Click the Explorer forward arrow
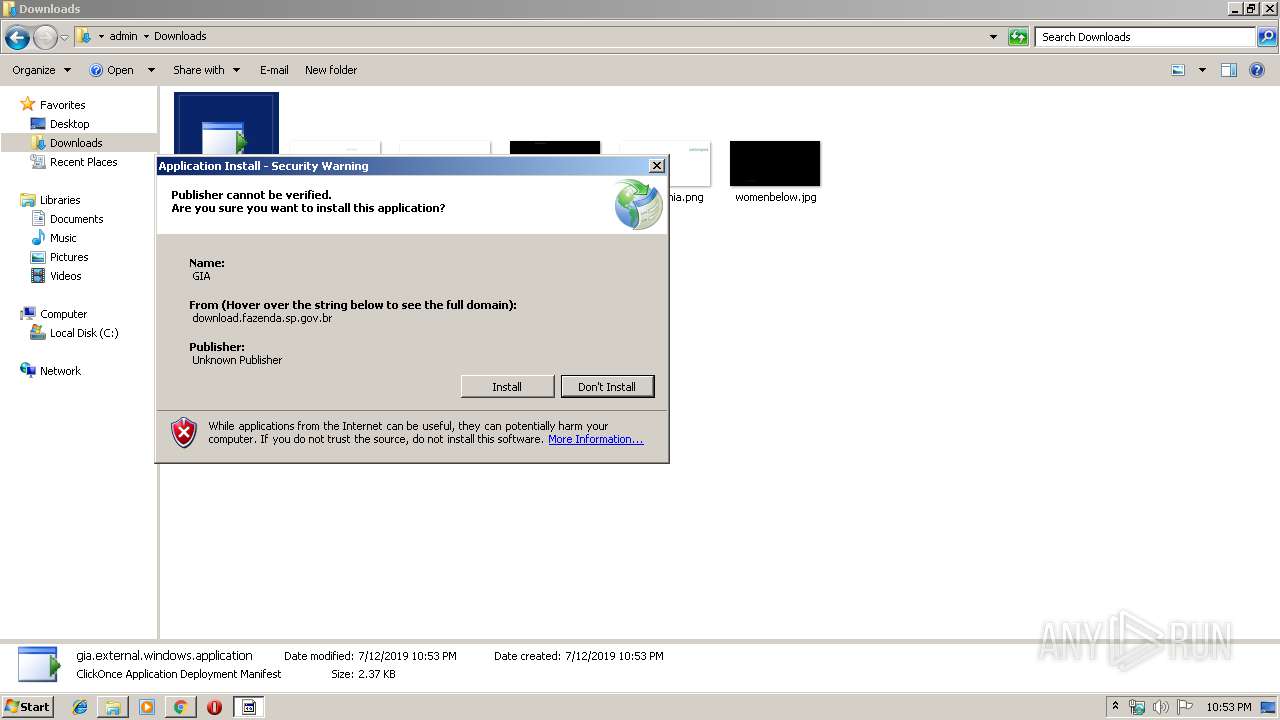Viewport: 1280px width, 720px height. tap(45, 38)
